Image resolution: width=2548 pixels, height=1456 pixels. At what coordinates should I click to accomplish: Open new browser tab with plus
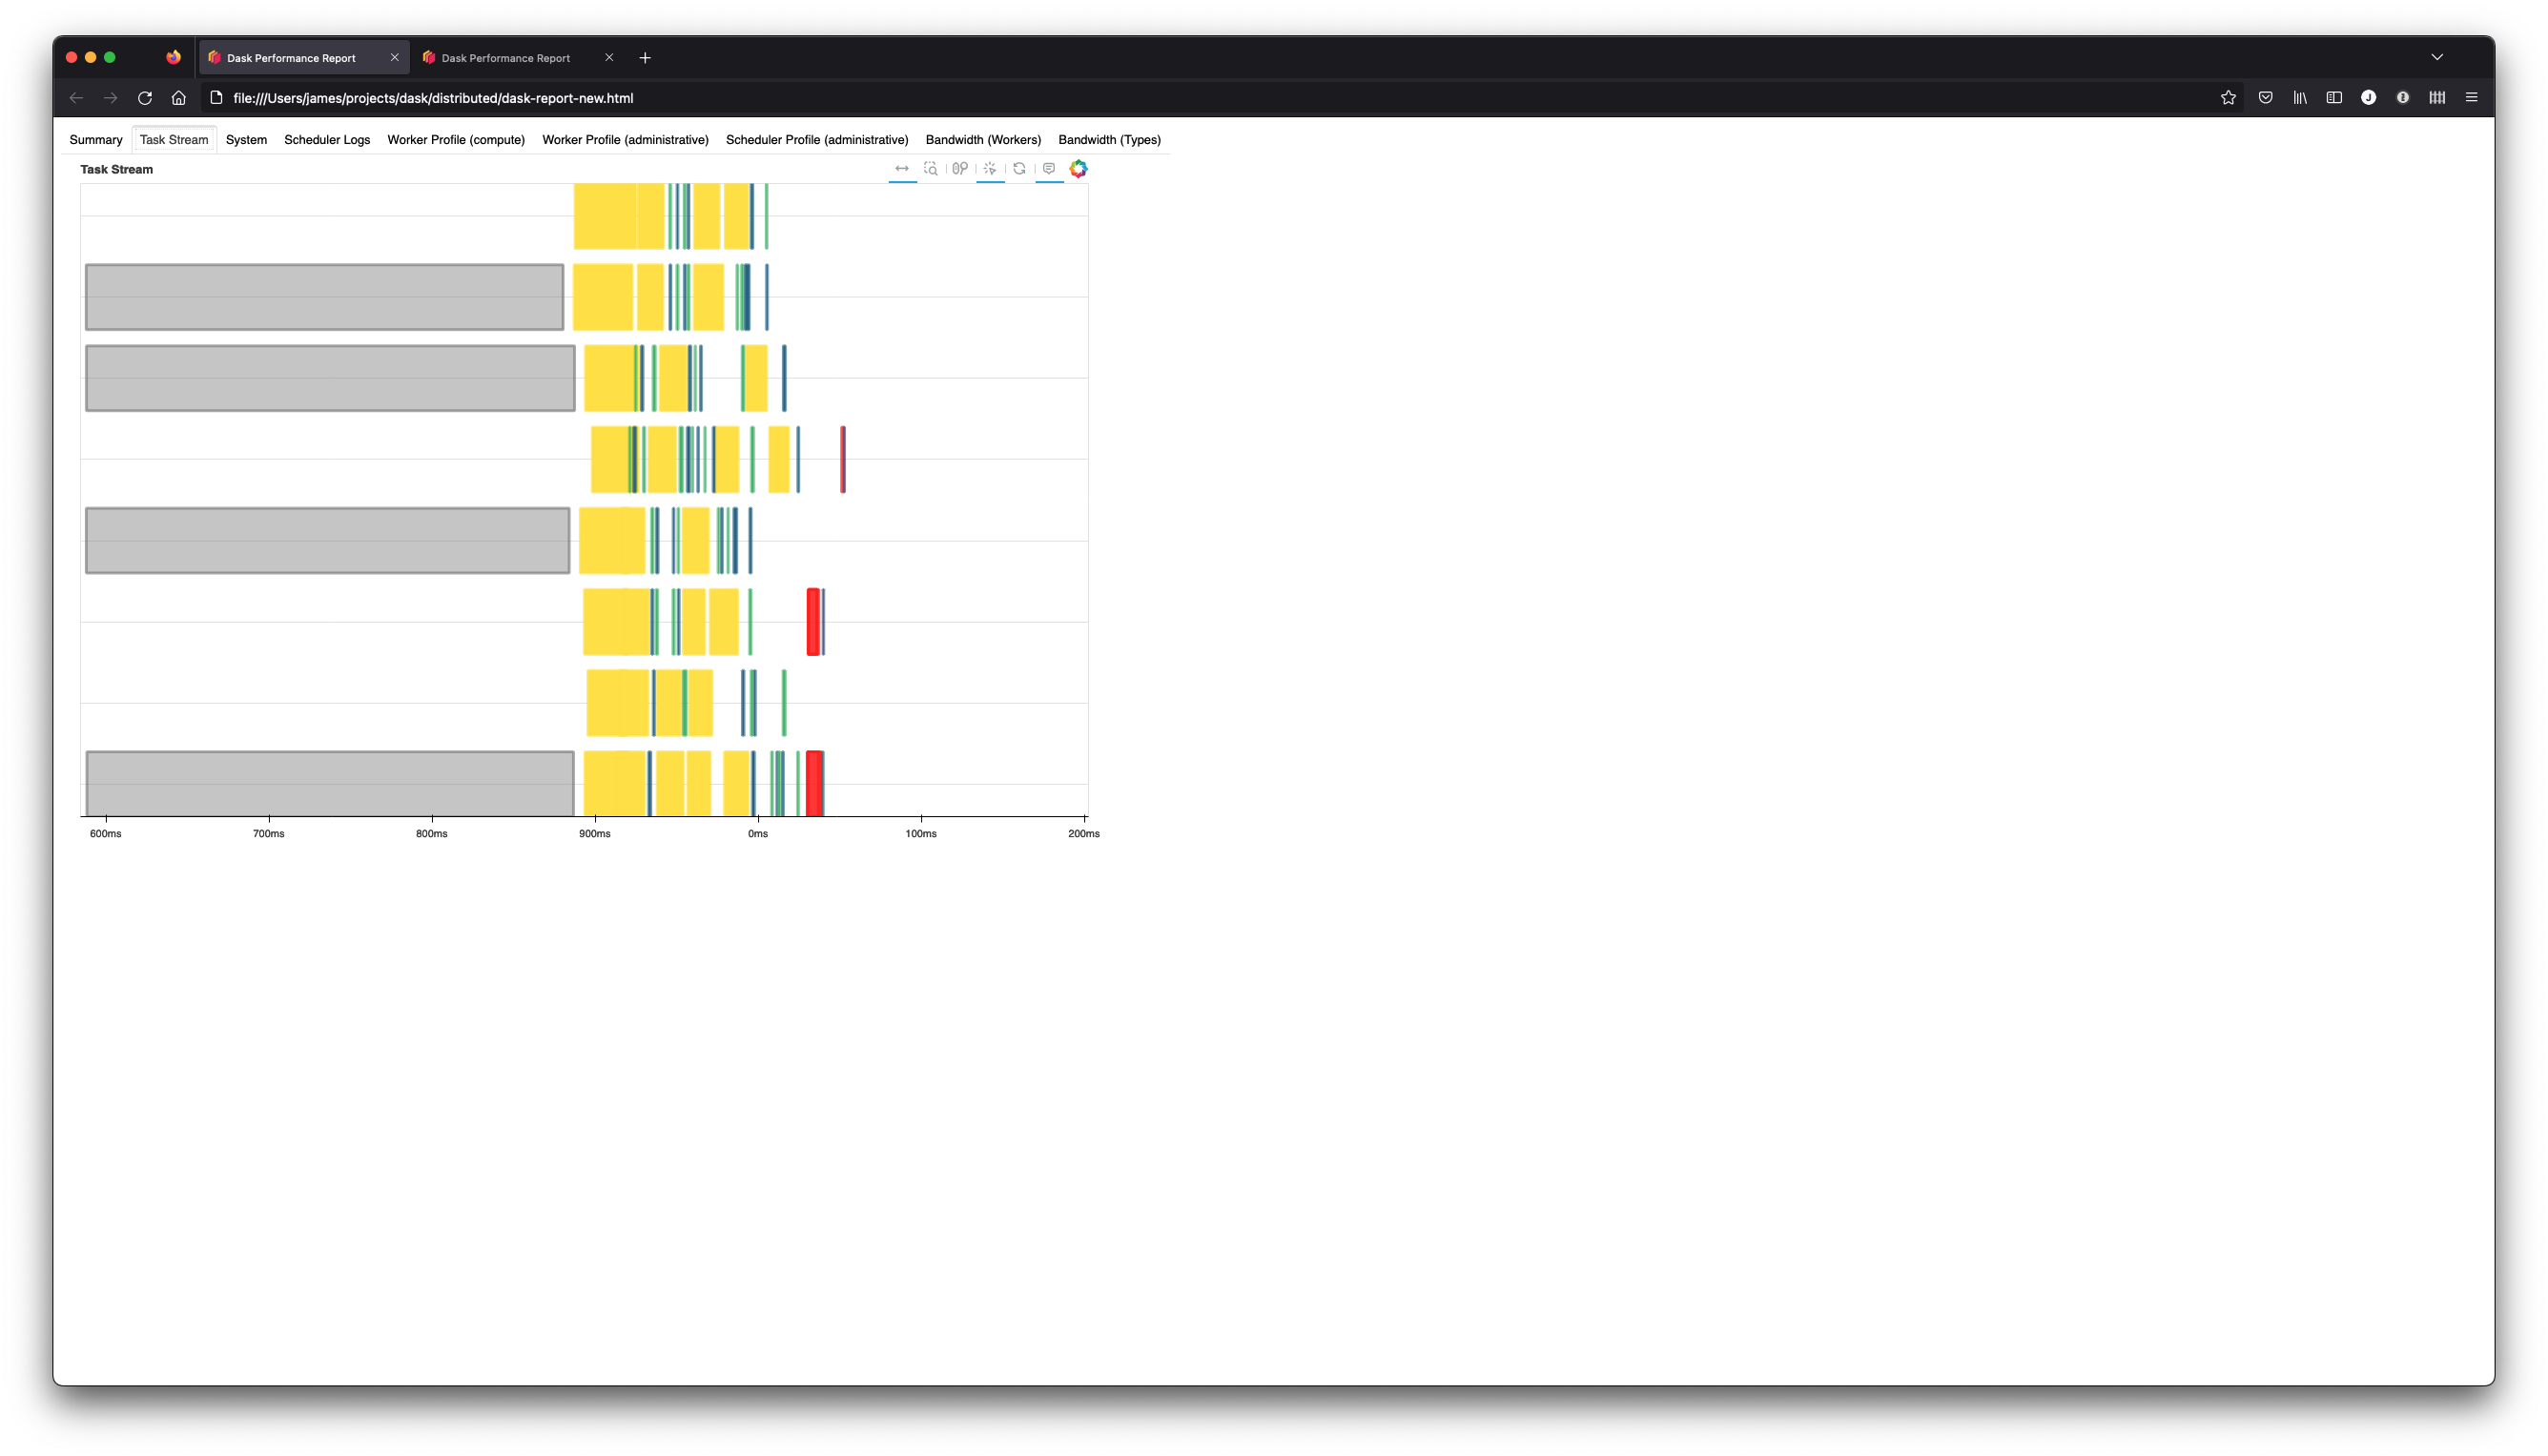(645, 58)
